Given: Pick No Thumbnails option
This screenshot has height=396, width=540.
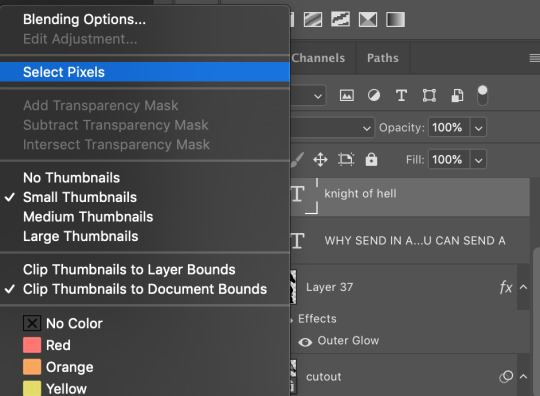Looking at the screenshot, I should (x=71, y=178).
